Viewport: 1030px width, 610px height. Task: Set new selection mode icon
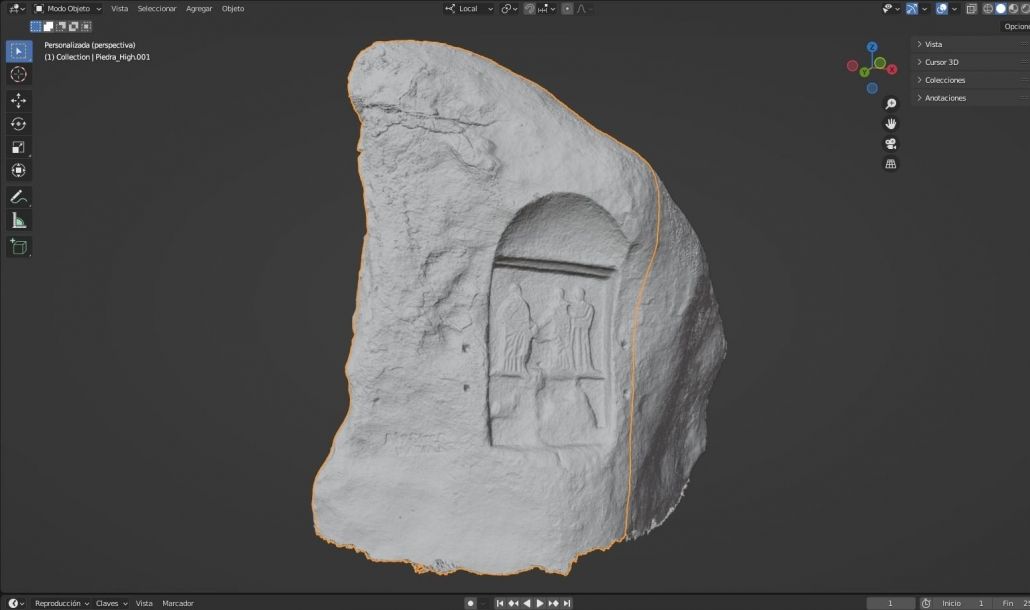pos(36,26)
